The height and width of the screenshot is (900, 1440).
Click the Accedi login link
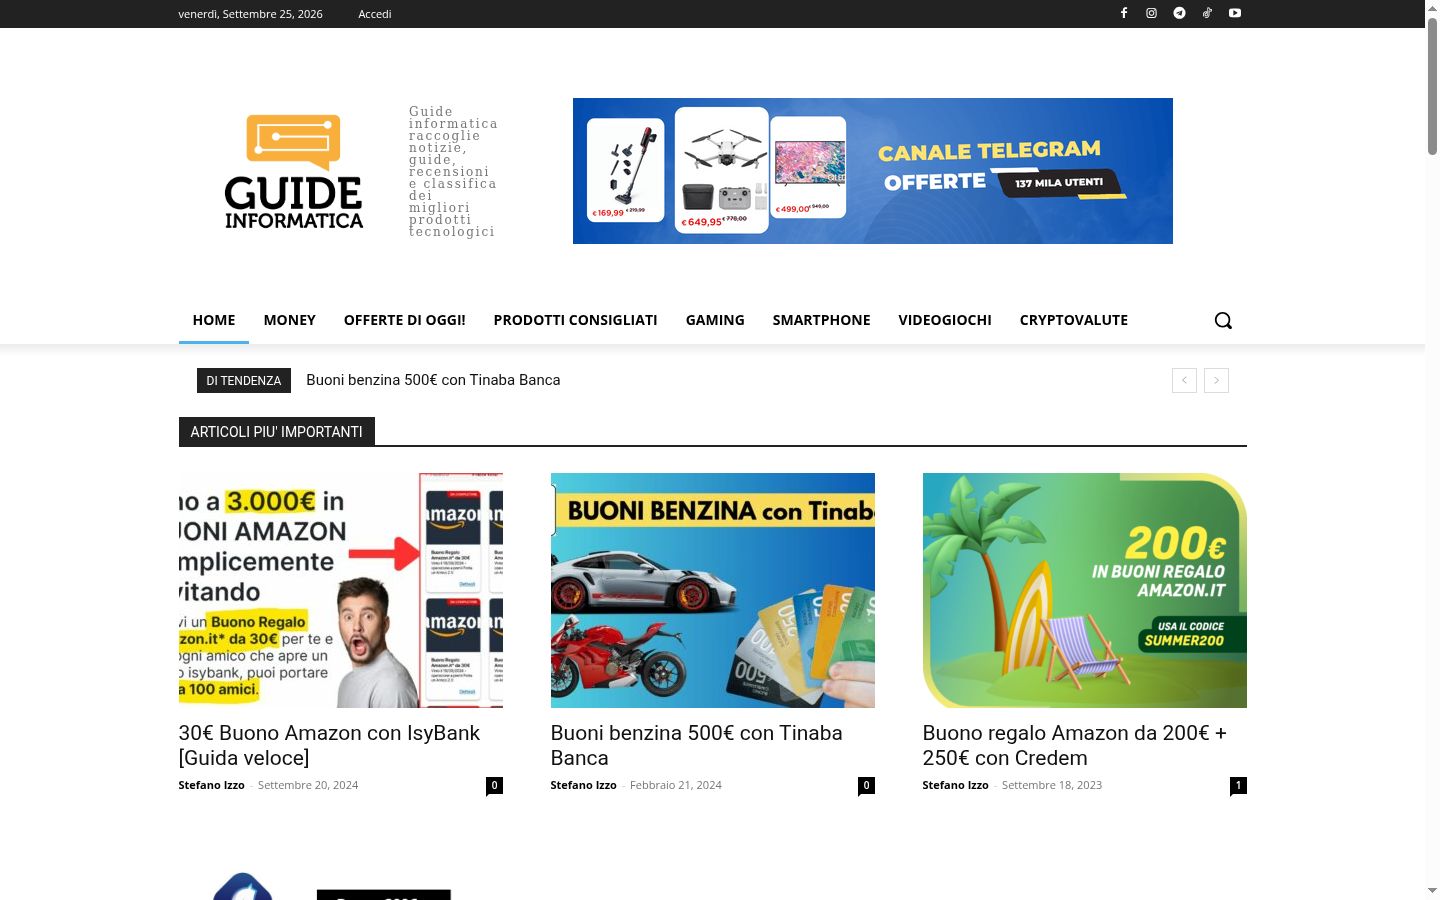click(x=375, y=14)
